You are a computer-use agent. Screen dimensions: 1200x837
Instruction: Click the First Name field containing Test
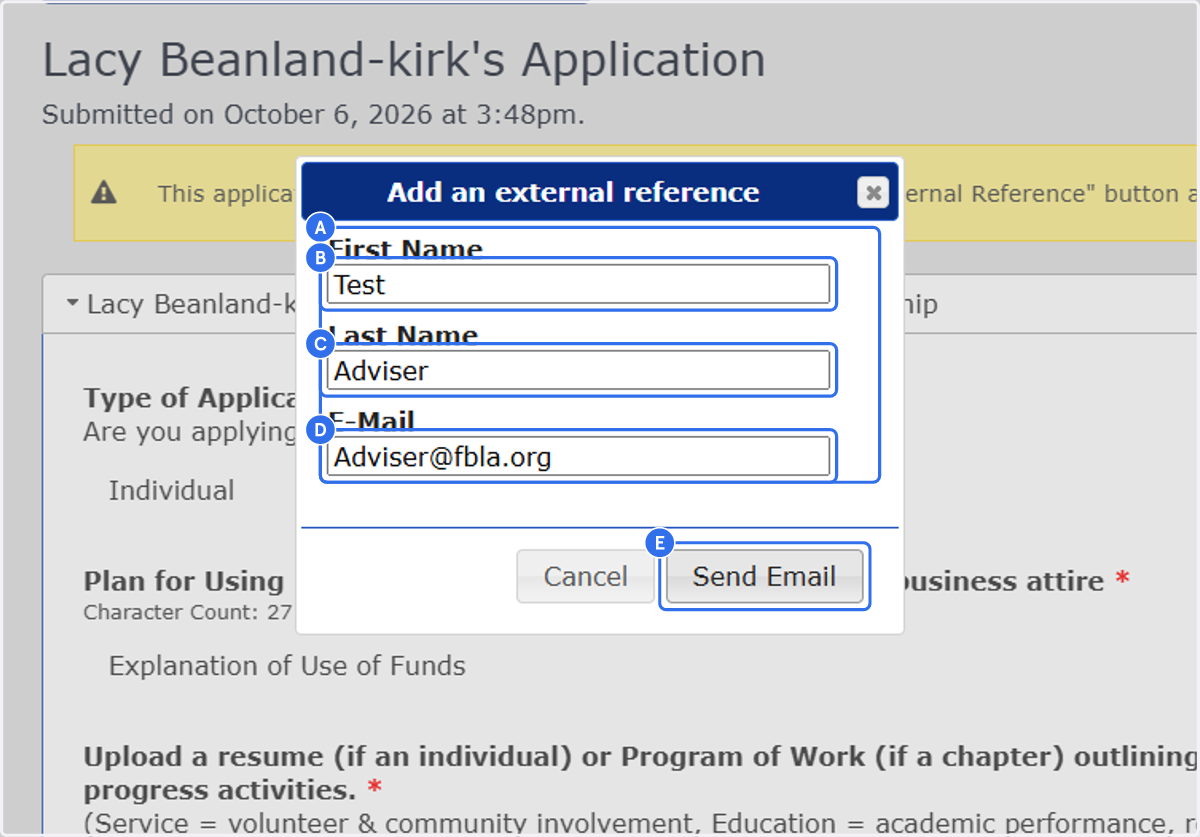(578, 285)
